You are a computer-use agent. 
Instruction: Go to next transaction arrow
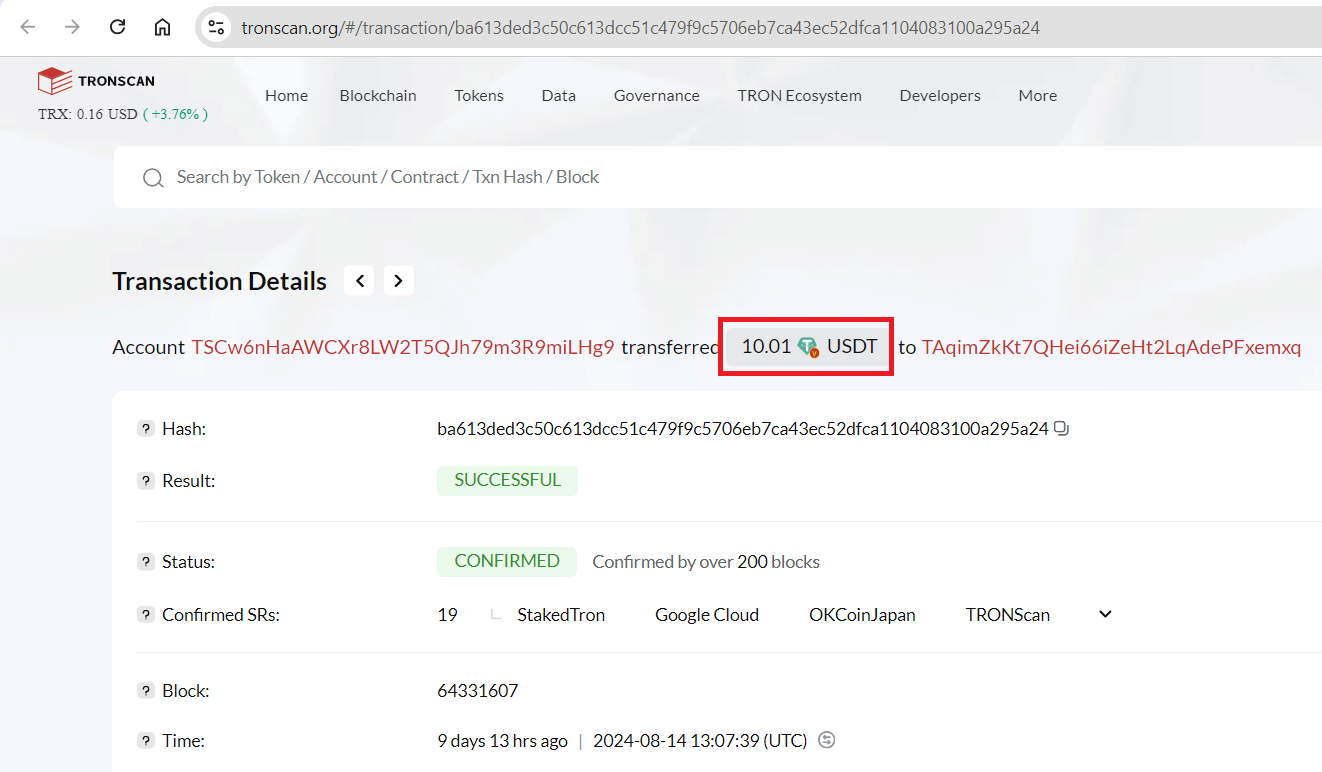point(398,281)
